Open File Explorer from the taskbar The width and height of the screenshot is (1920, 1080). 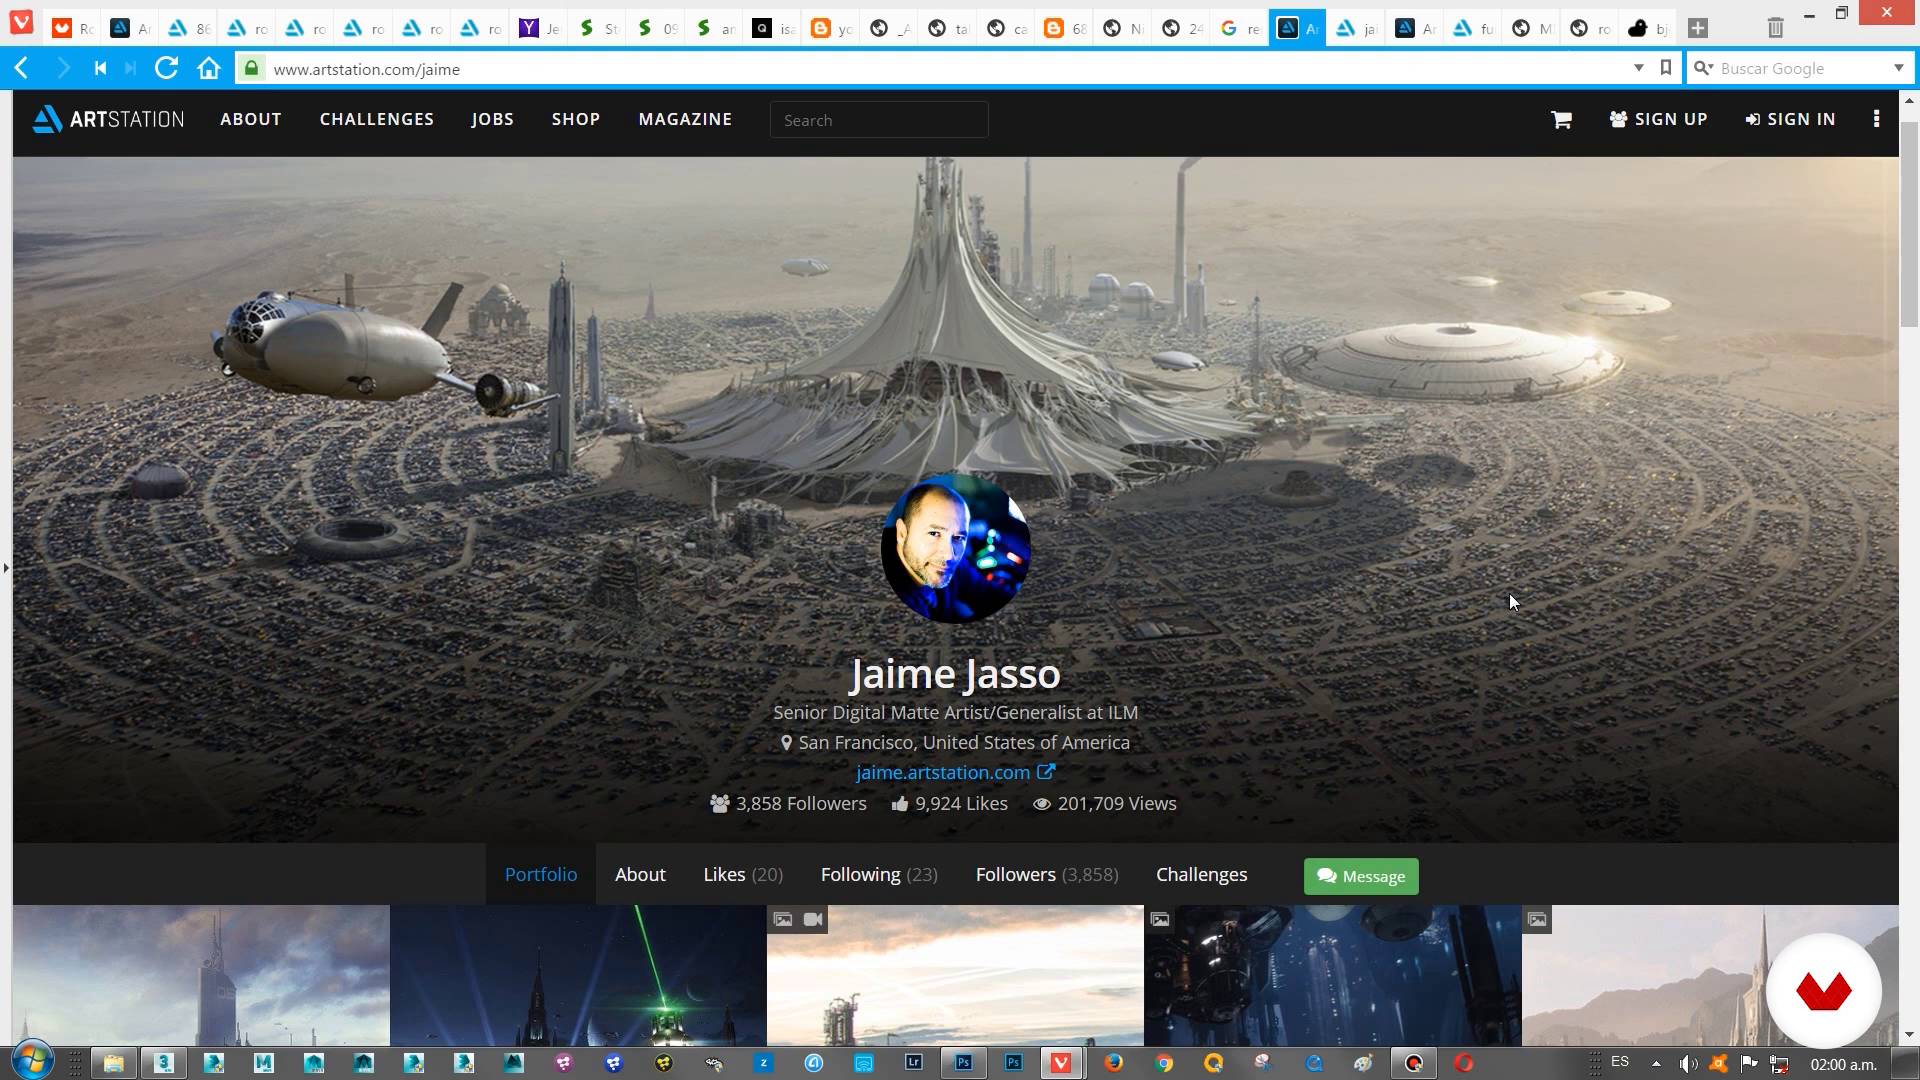click(x=113, y=1063)
